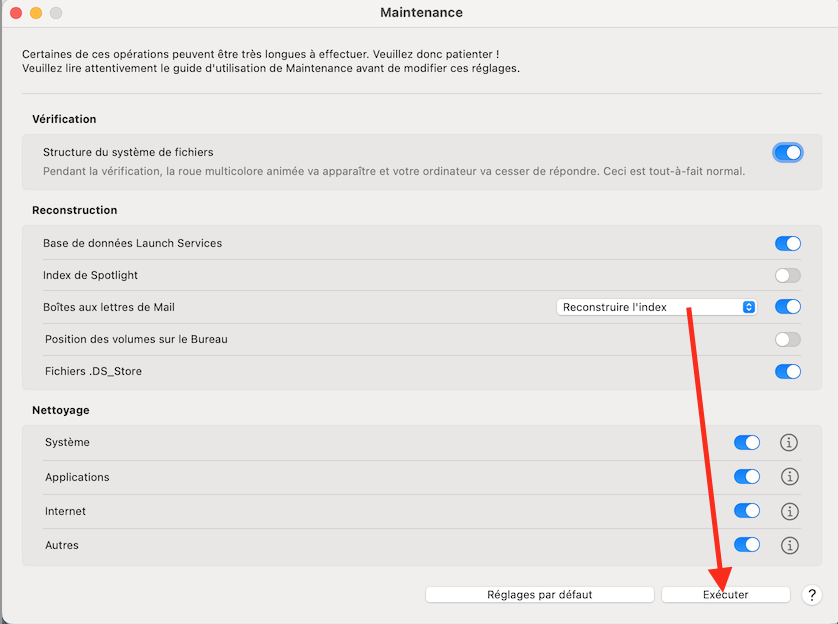Screen dimensions: 838x624
Task: Enable Position des volumes sur le Bureau
Action: click(x=788, y=339)
